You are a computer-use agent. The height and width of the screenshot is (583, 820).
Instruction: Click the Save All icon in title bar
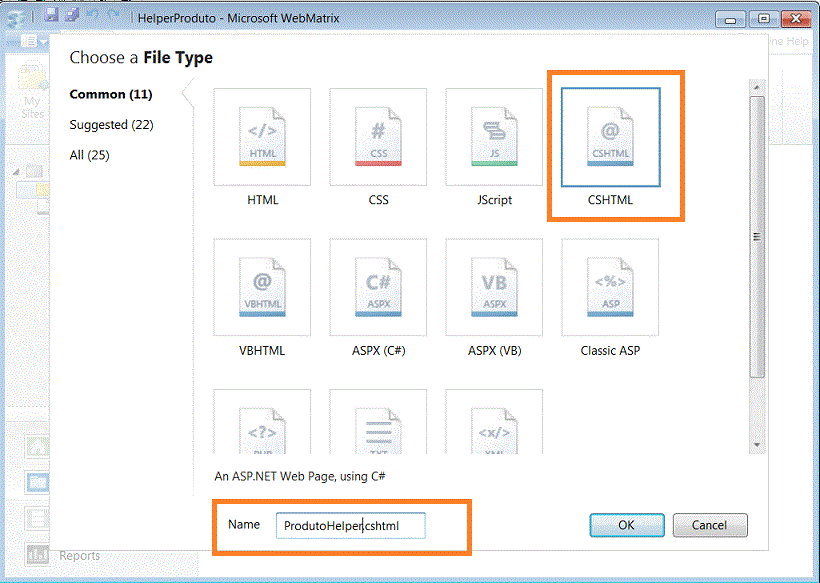(72, 14)
